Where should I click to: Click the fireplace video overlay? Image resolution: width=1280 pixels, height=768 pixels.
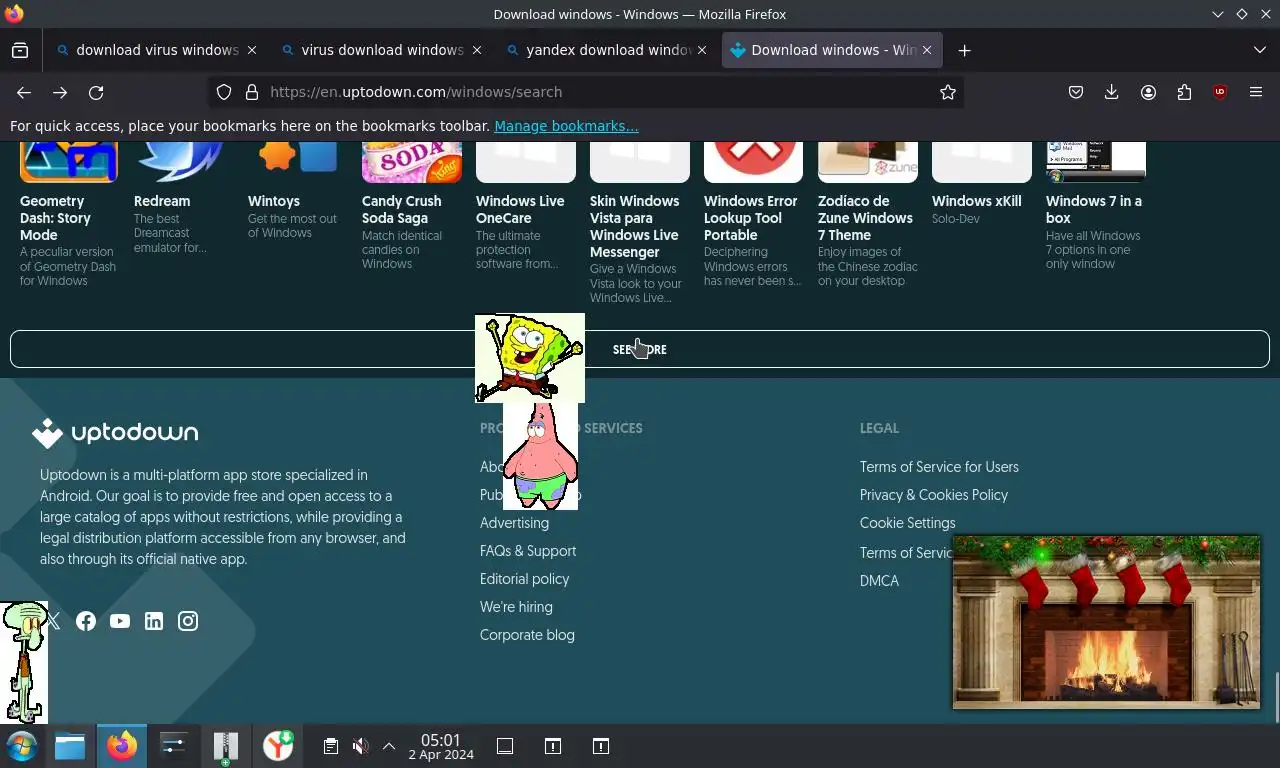[x=1106, y=622]
